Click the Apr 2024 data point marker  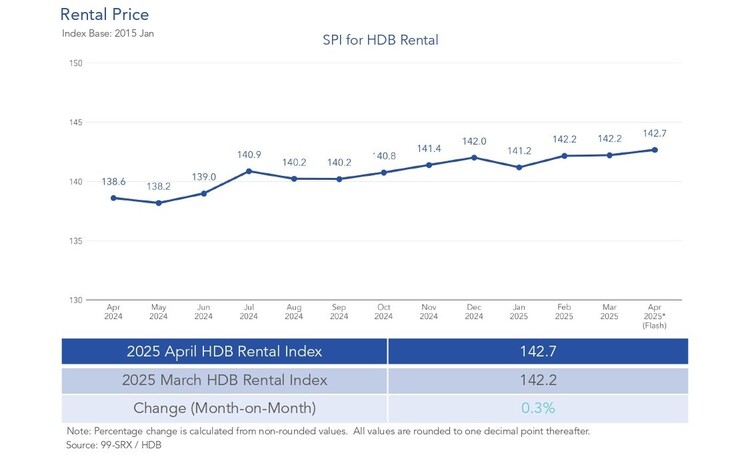point(113,198)
